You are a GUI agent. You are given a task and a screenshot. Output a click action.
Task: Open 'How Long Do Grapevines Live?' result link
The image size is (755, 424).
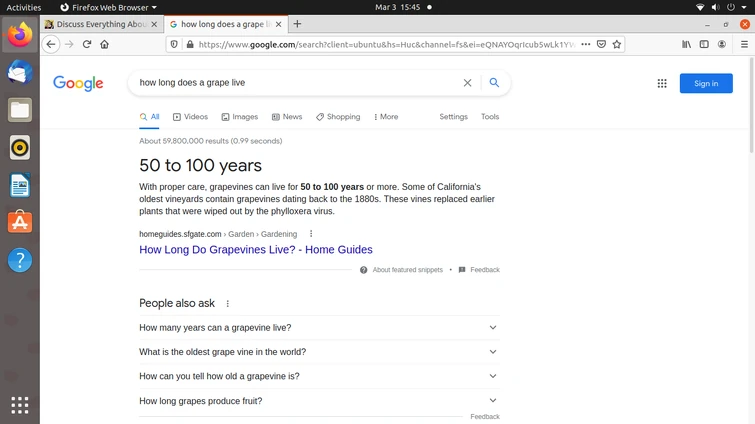pyautogui.click(x=256, y=250)
